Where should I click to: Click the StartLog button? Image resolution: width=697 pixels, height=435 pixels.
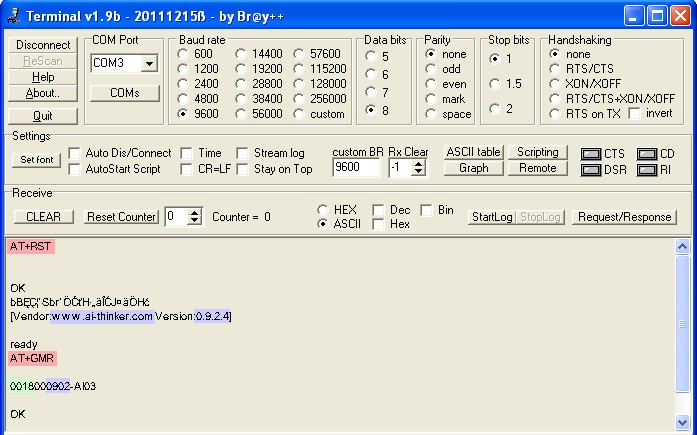coord(491,217)
